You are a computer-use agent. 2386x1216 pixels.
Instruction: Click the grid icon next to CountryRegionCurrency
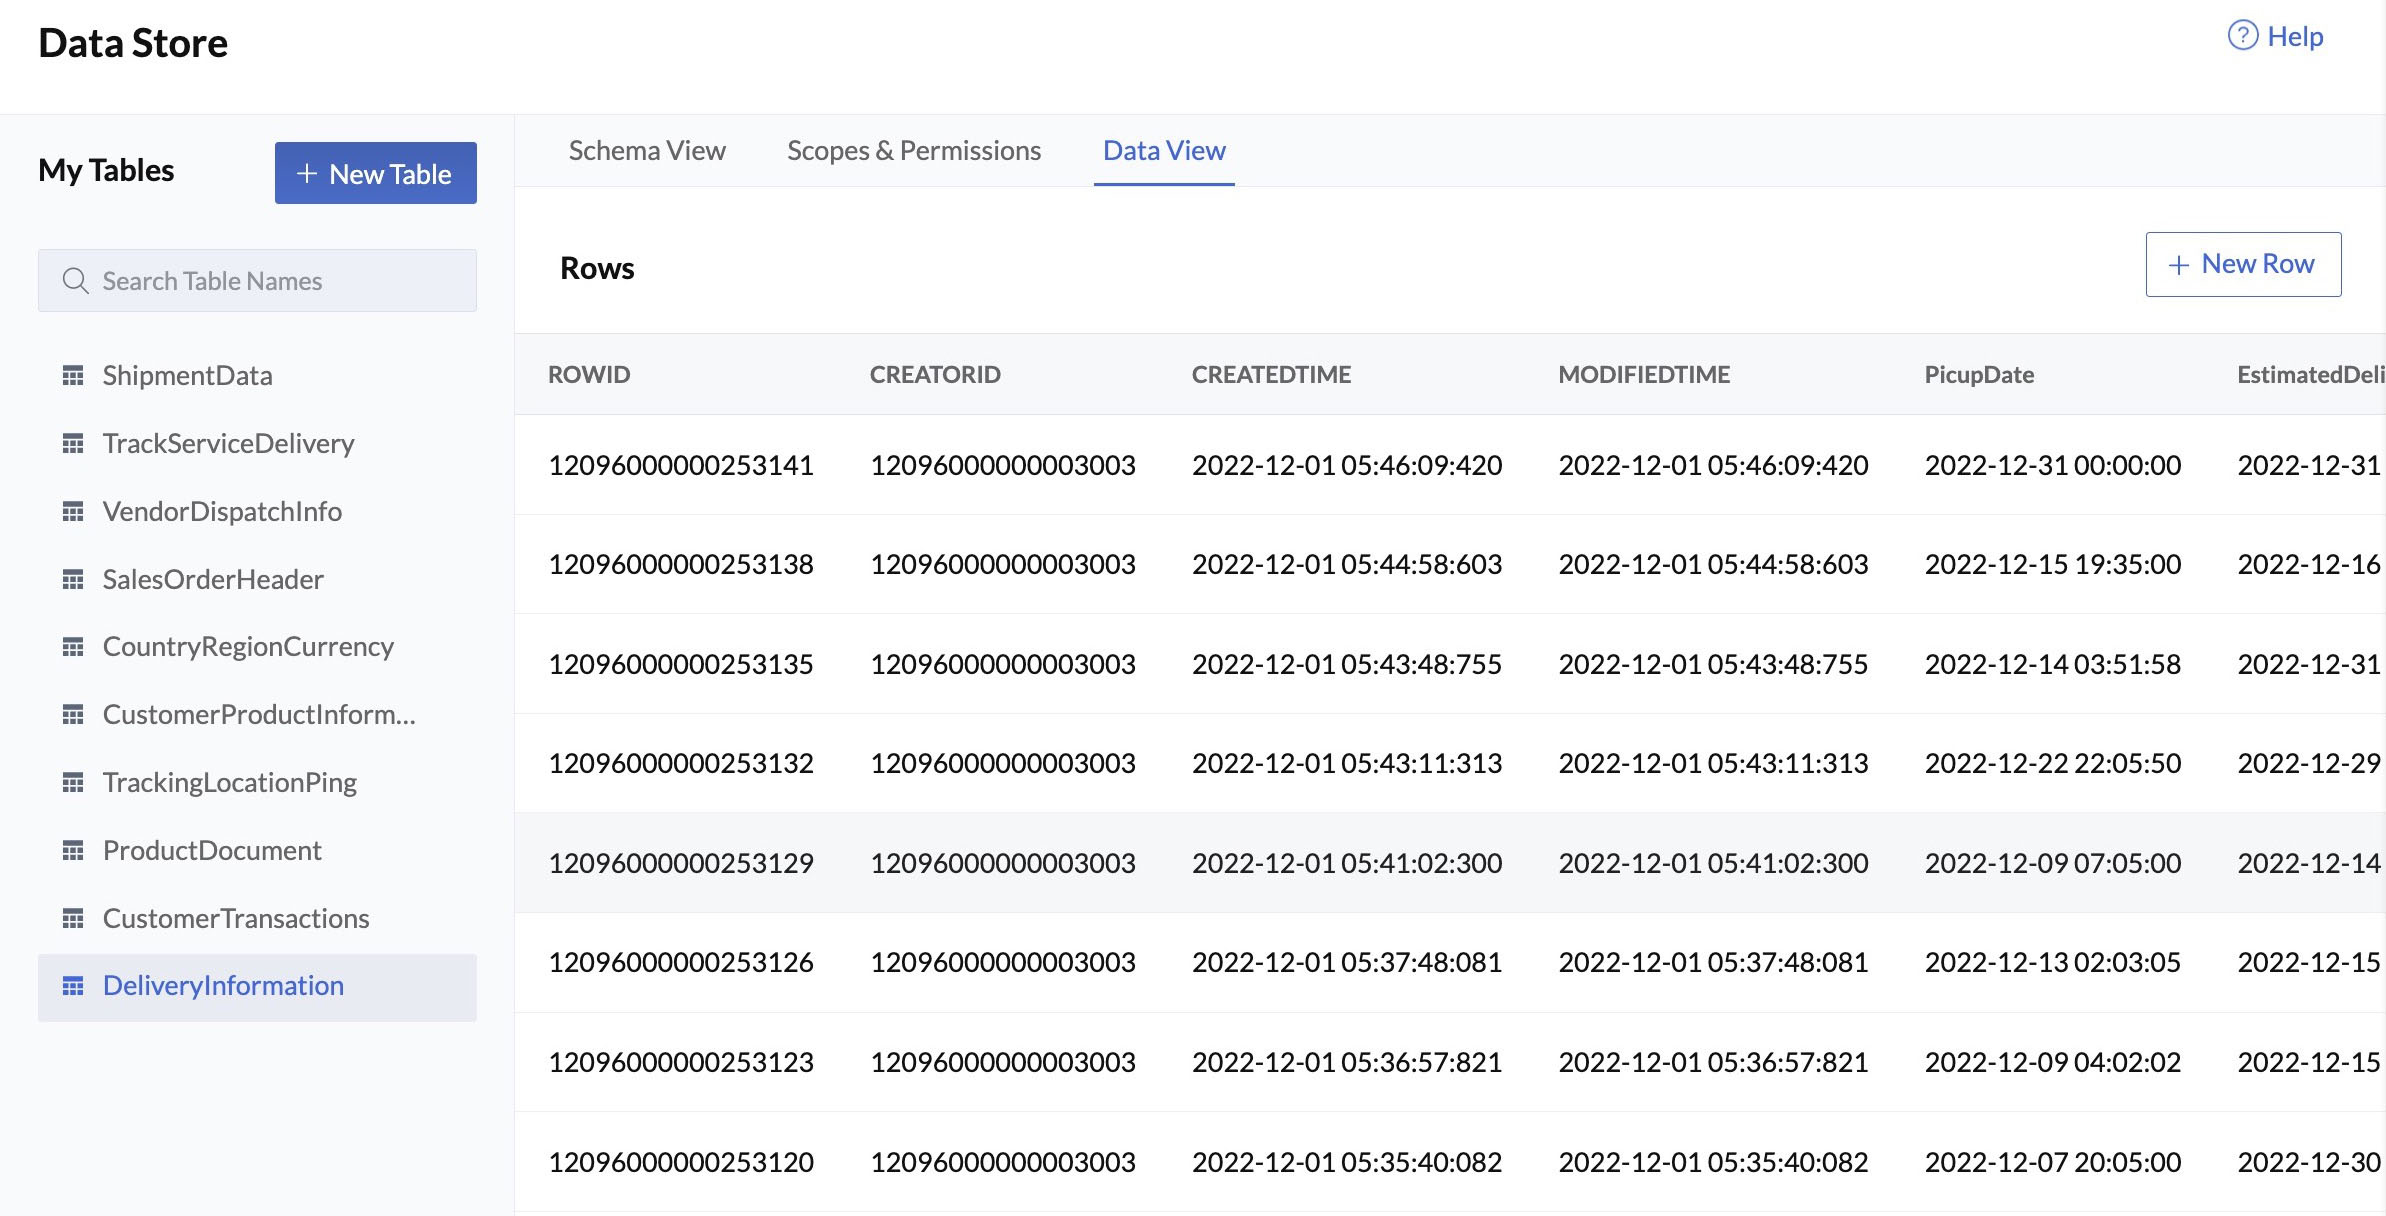[74, 647]
